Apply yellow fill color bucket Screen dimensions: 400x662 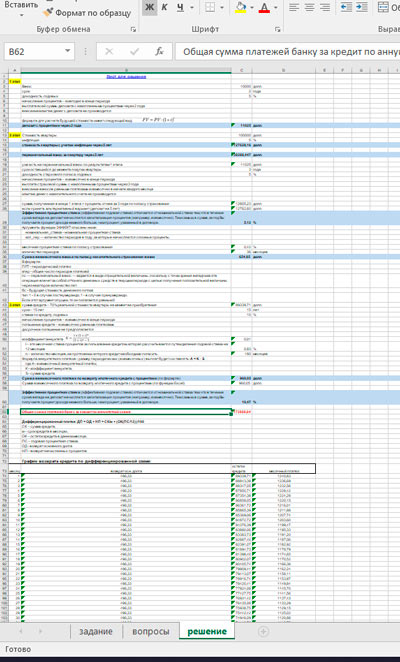click(x=241, y=8)
